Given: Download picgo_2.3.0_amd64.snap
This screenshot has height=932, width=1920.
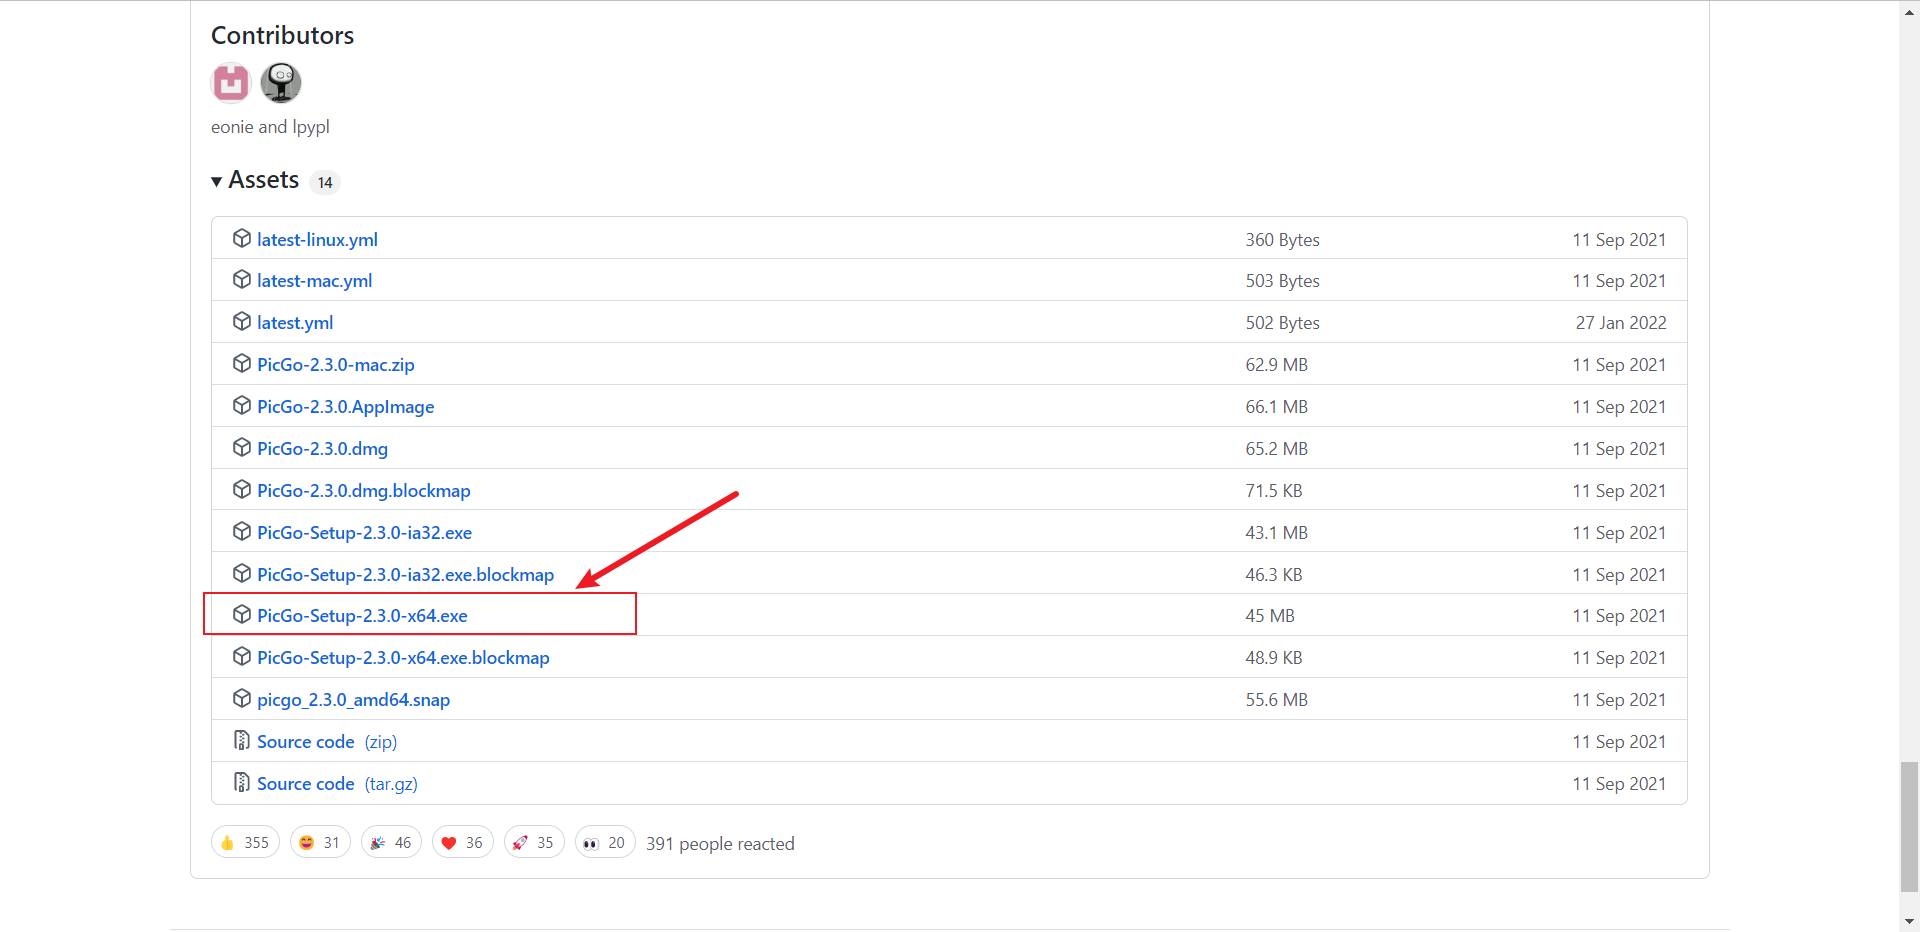Looking at the screenshot, I should click(x=353, y=700).
